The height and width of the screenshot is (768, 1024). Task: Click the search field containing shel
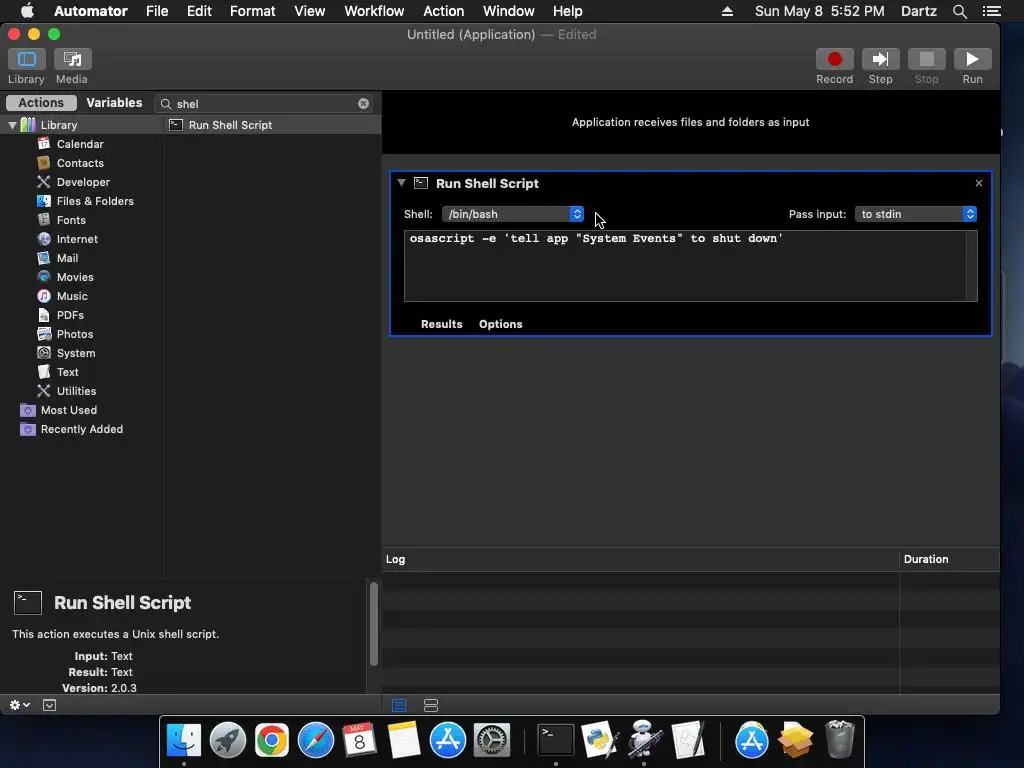coord(264,104)
